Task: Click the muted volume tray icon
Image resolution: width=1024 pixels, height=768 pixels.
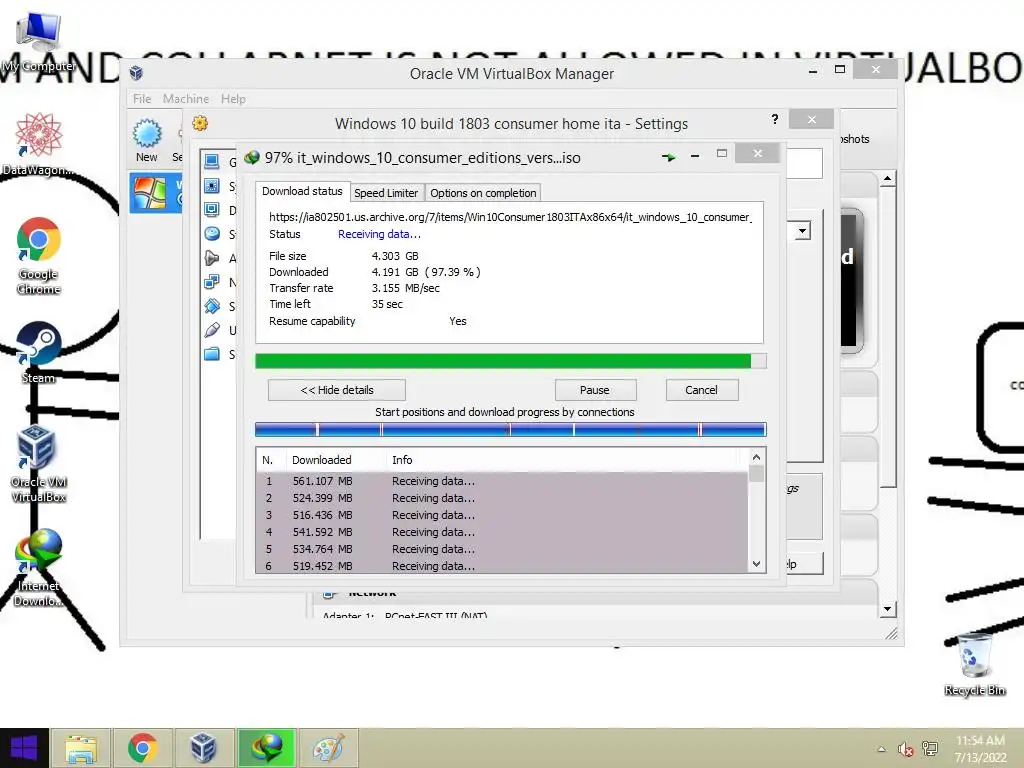Action: click(905, 749)
